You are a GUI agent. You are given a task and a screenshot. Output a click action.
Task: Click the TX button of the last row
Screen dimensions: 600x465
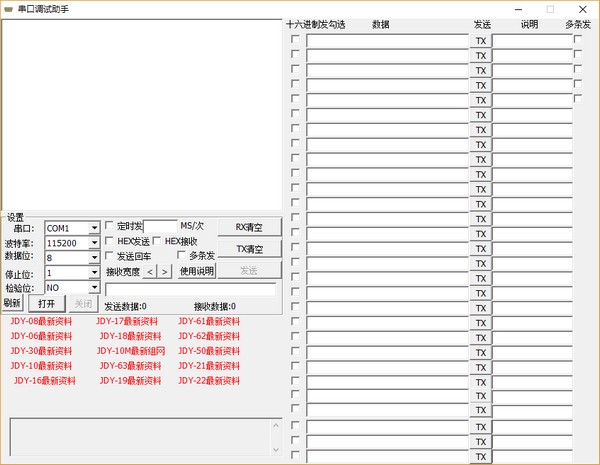coord(481,457)
